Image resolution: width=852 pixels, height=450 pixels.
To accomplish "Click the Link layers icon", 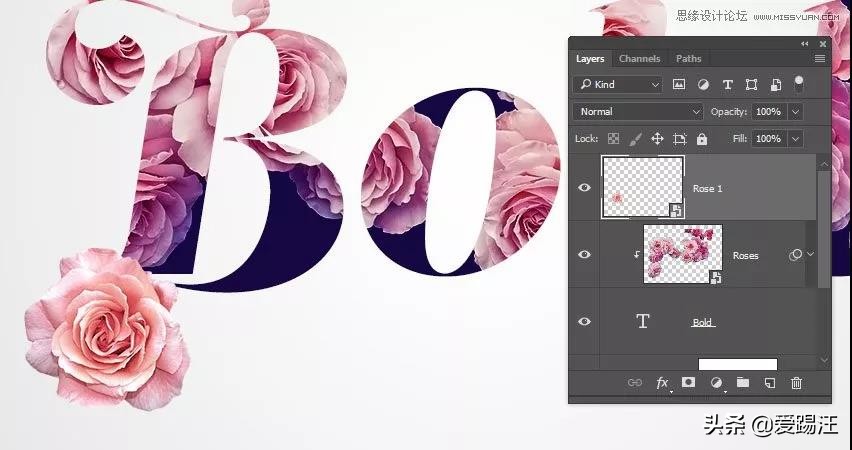I will pos(635,383).
